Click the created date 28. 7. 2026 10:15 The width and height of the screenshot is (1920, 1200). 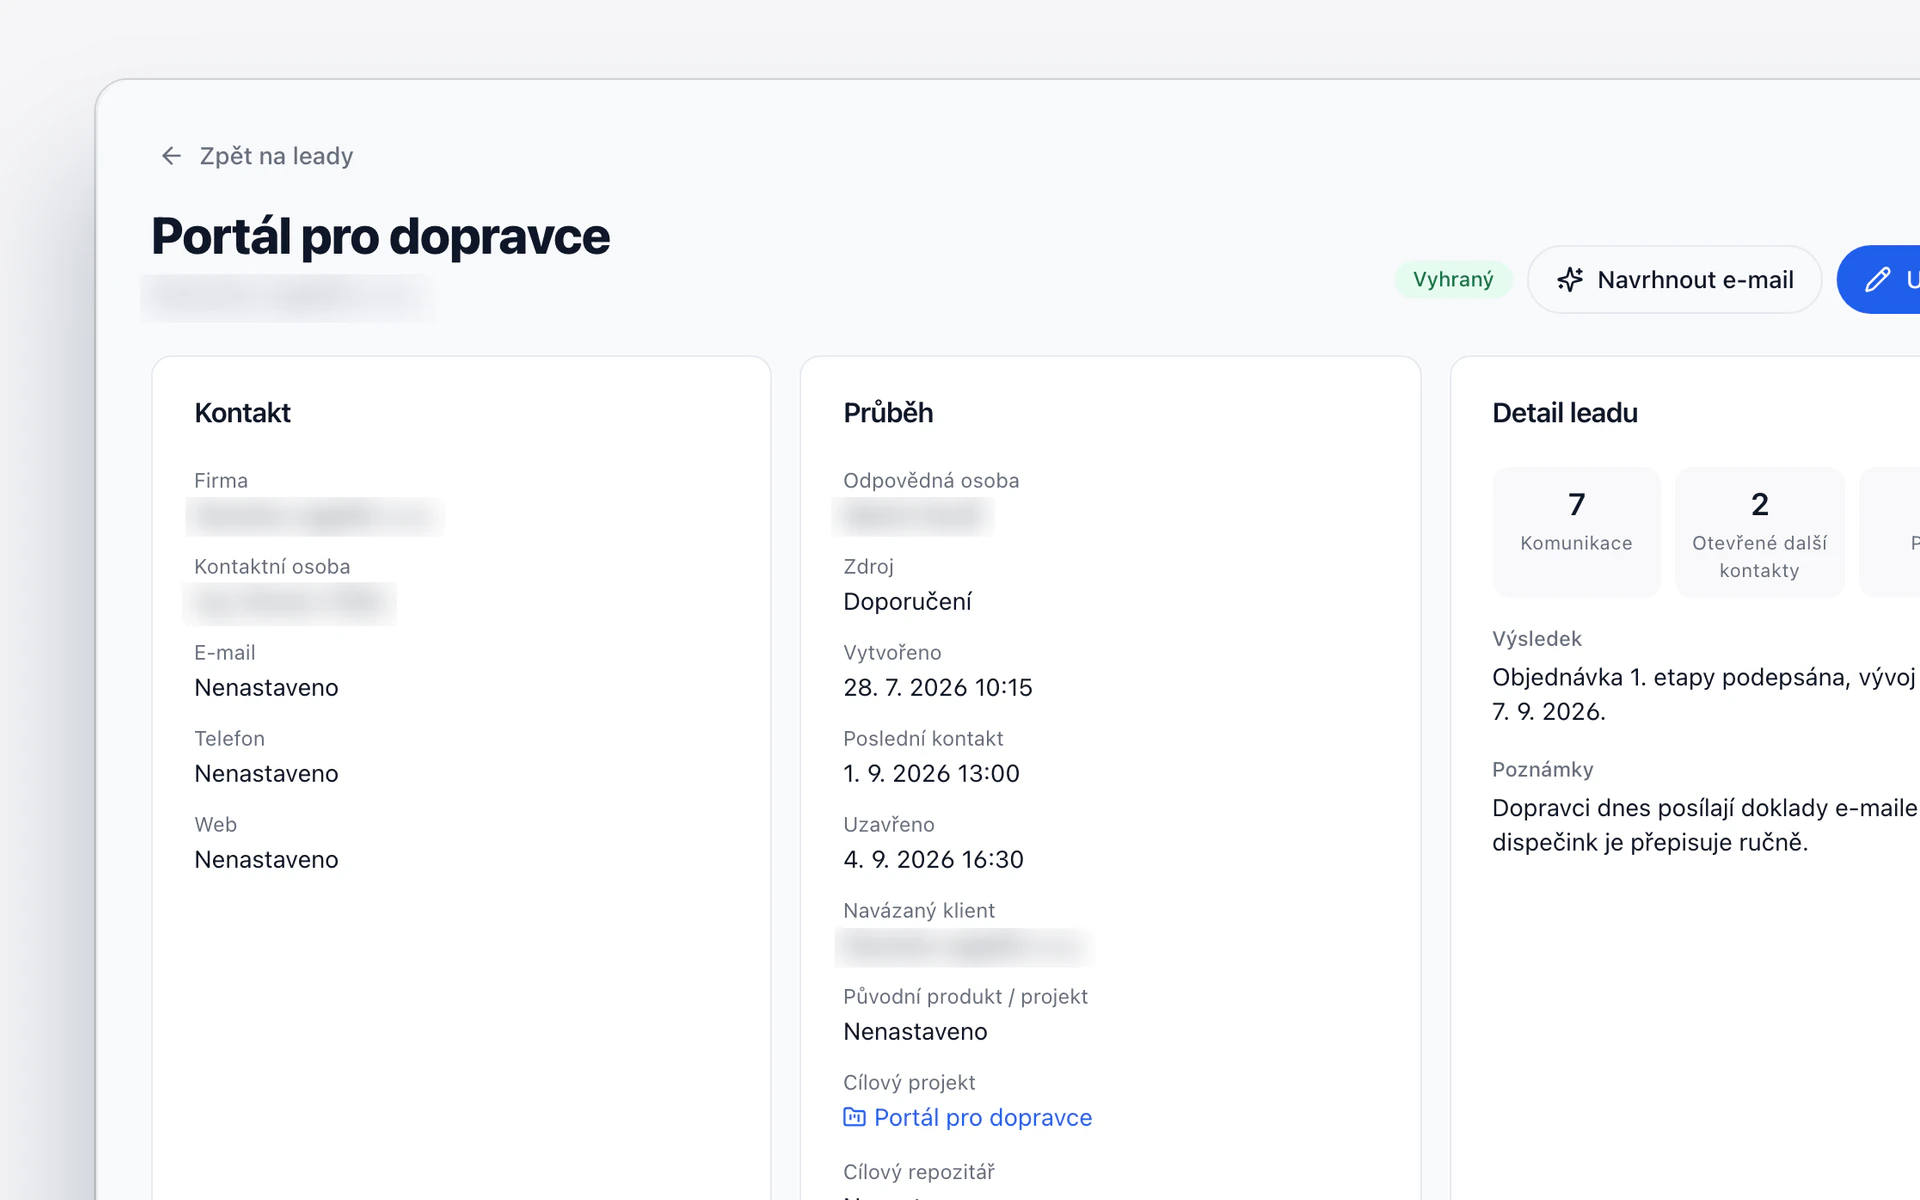coord(937,688)
